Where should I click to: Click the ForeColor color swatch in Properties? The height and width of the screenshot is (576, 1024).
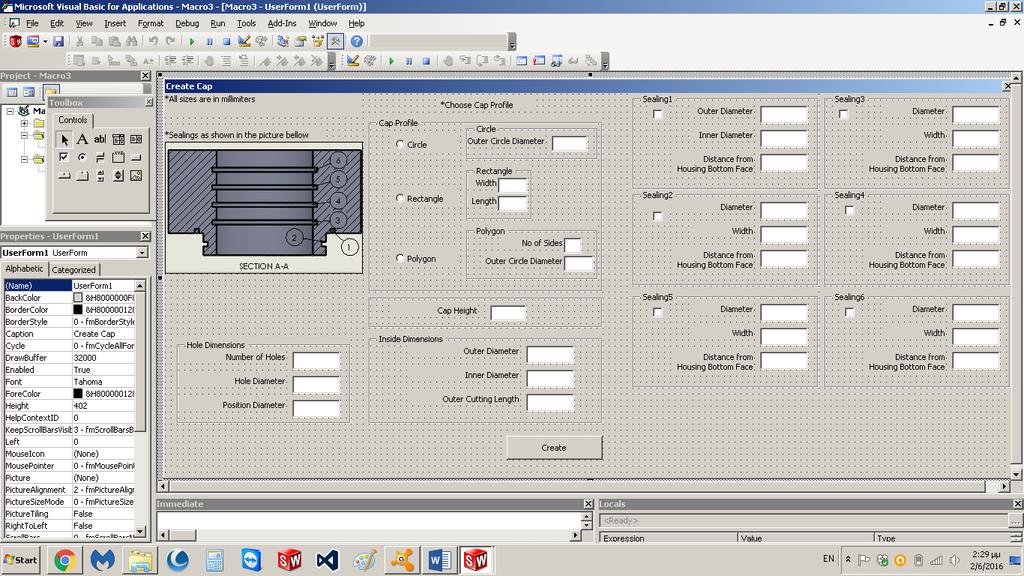(x=78, y=394)
